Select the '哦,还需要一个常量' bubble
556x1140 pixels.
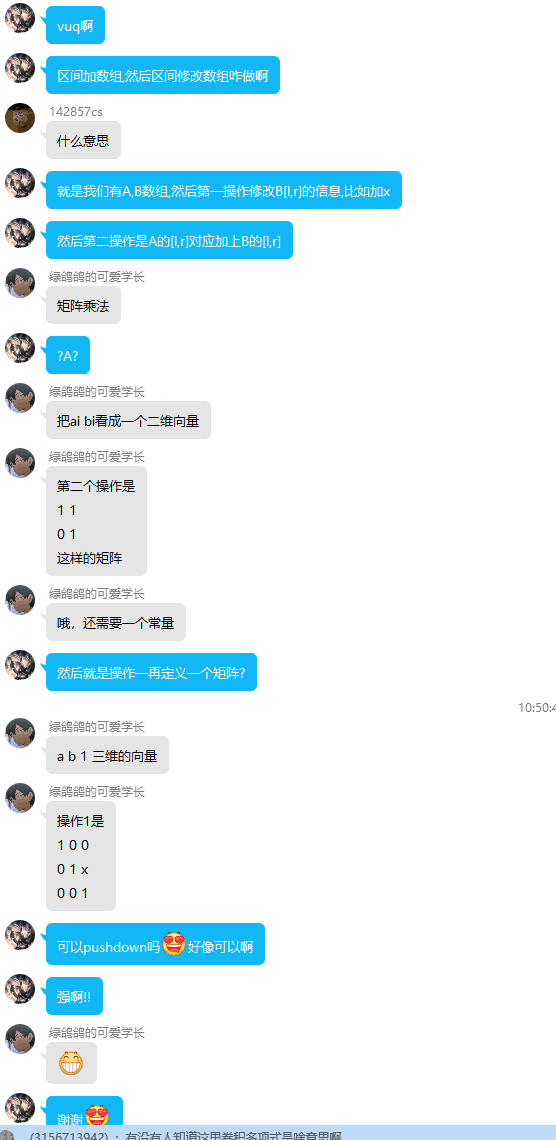tap(116, 622)
